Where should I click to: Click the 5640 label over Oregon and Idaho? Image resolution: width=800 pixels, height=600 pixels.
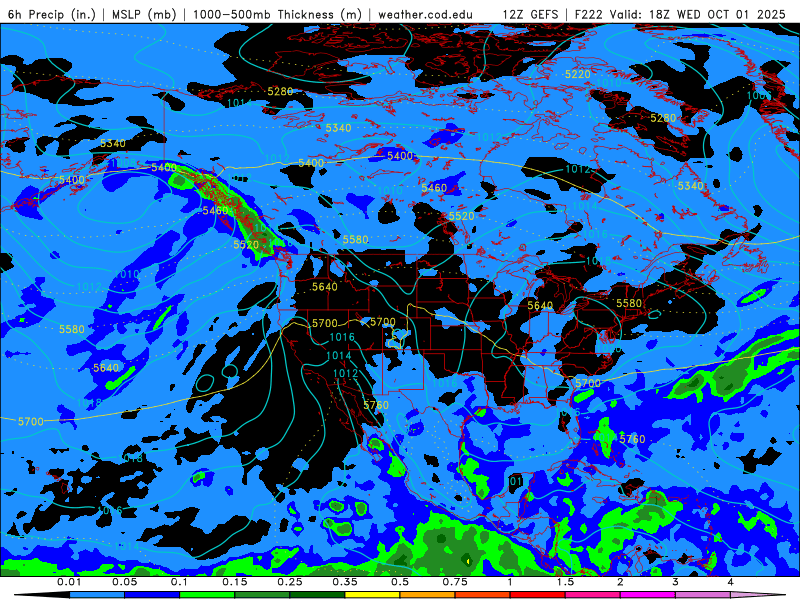click(324, 287)
